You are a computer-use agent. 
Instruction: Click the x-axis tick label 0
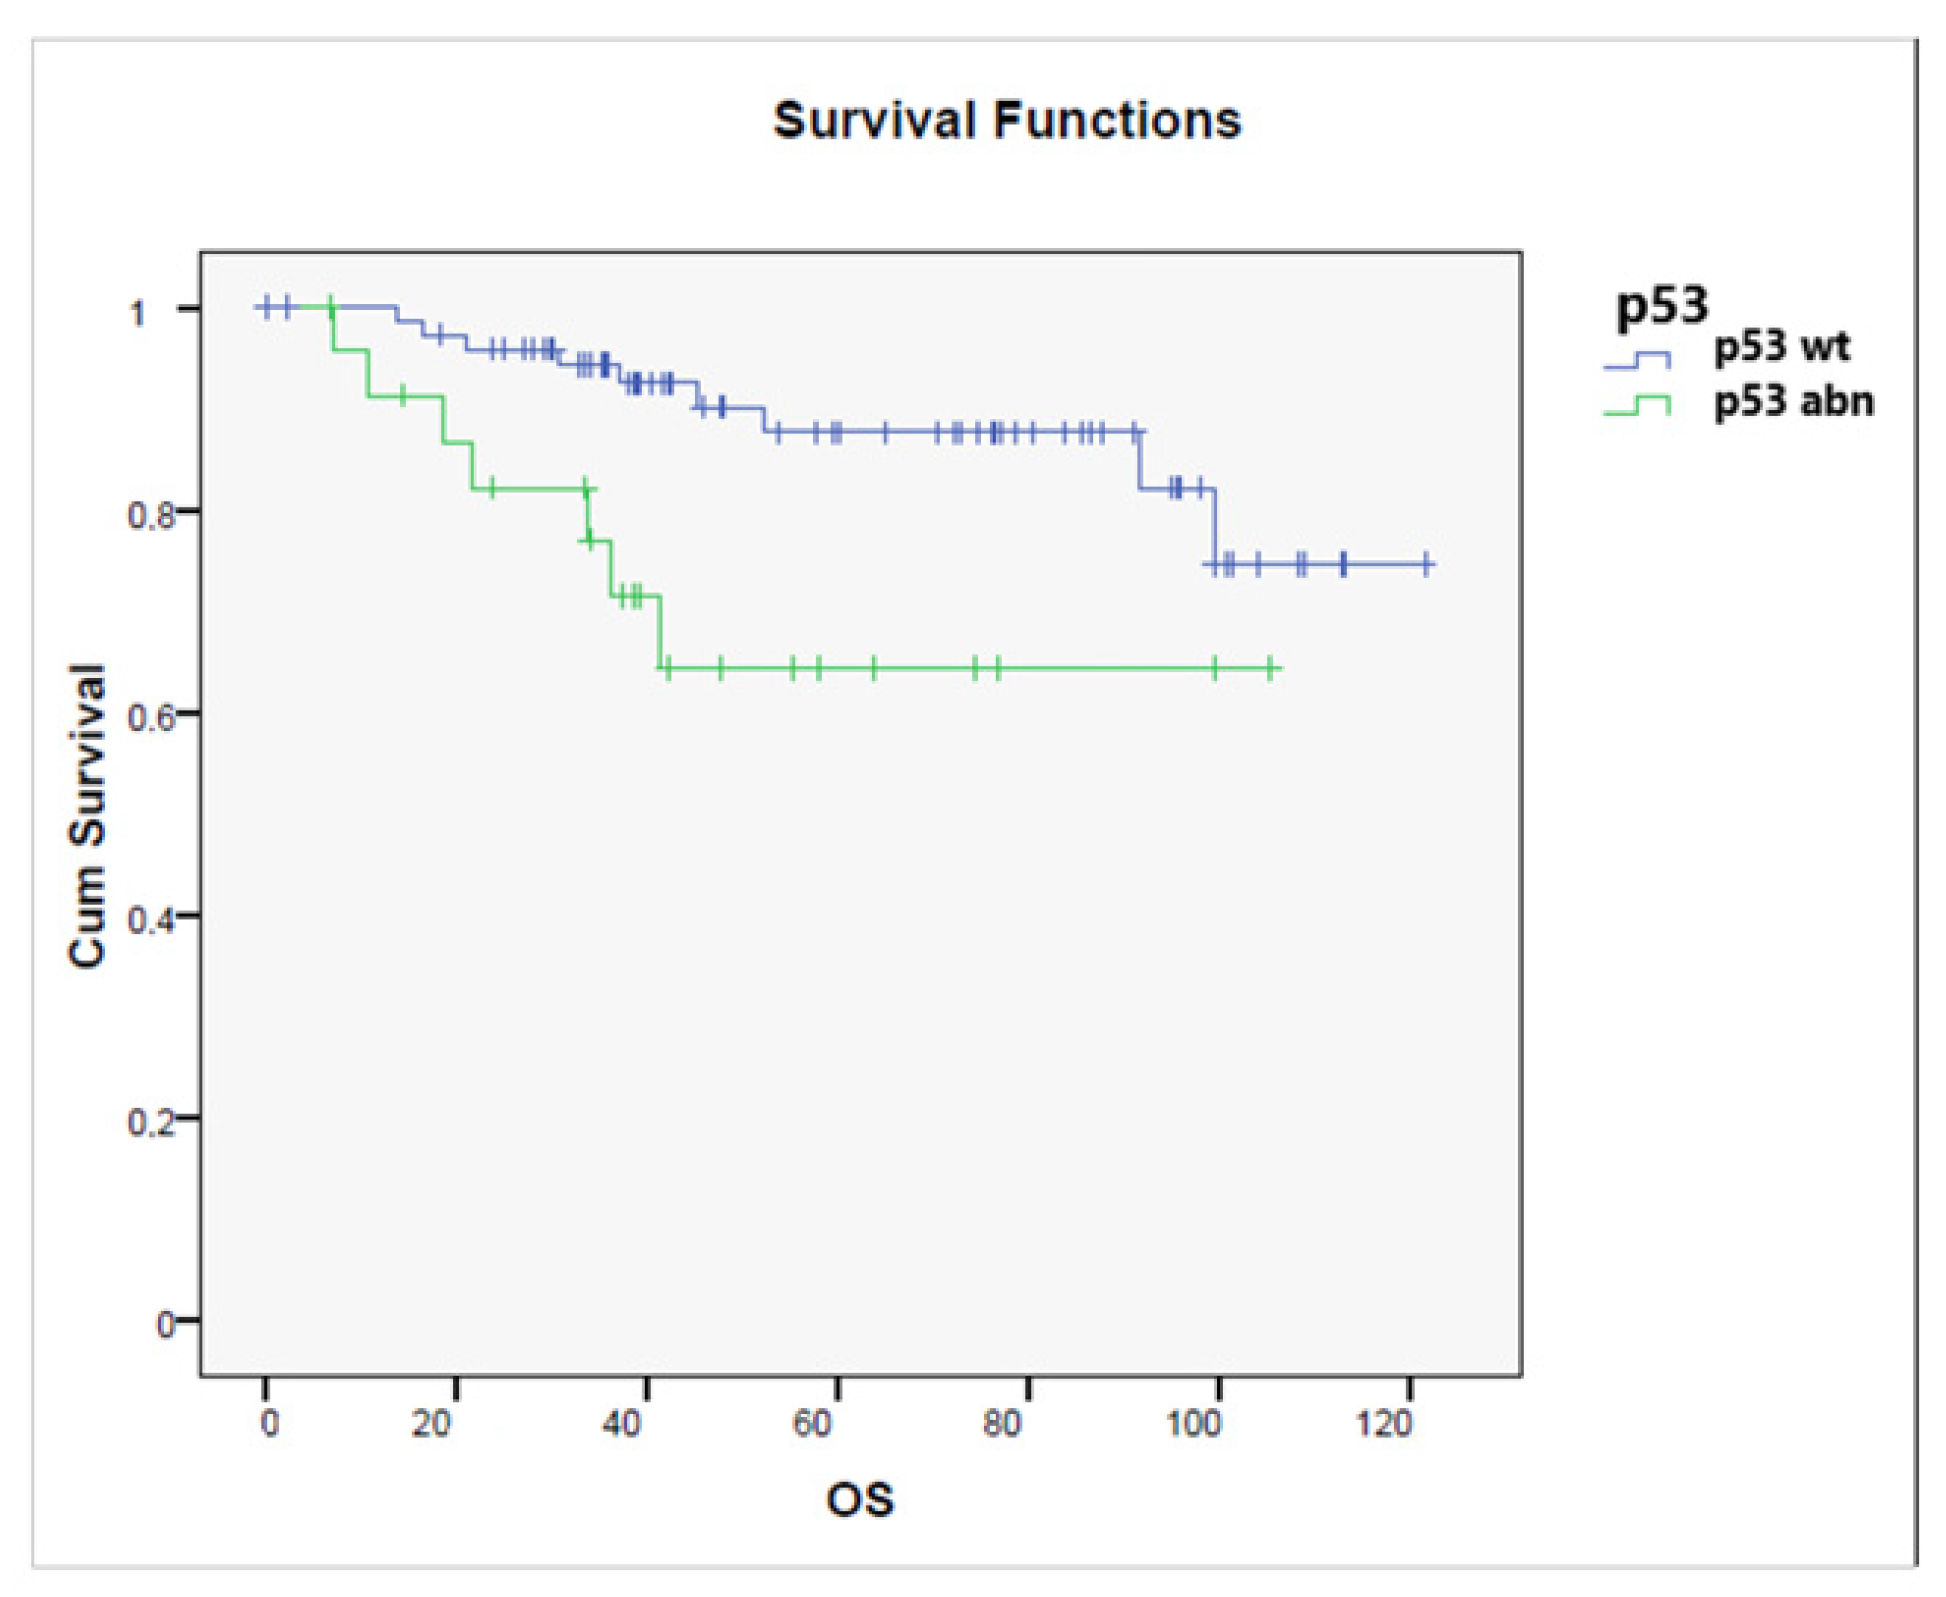(269, 1423)
